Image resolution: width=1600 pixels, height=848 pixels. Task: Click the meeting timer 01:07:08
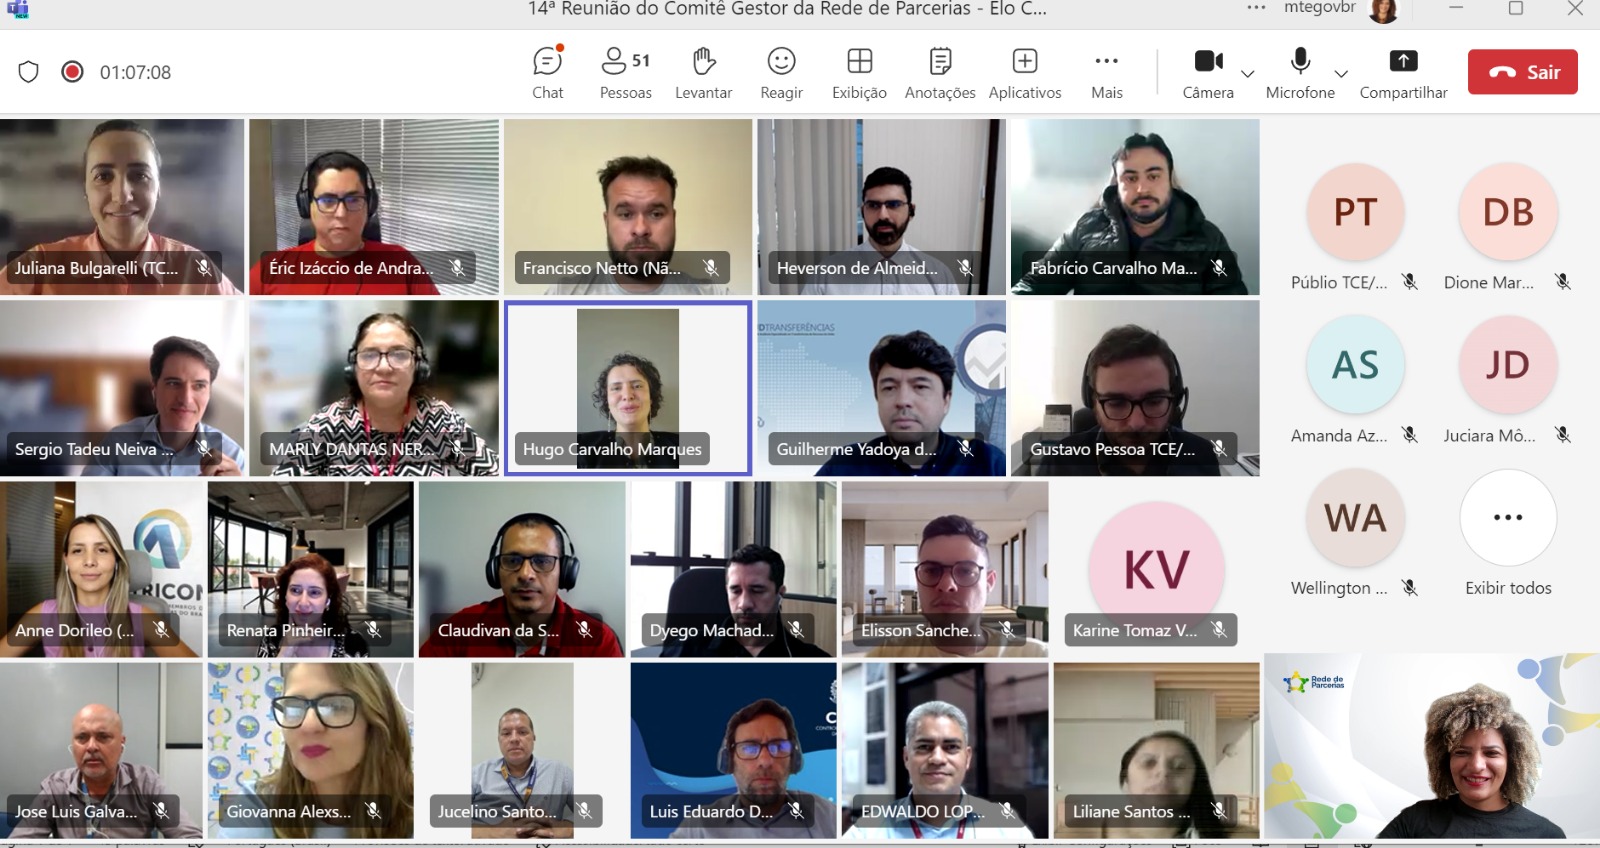pyautogui.click(x=135, y=72)
